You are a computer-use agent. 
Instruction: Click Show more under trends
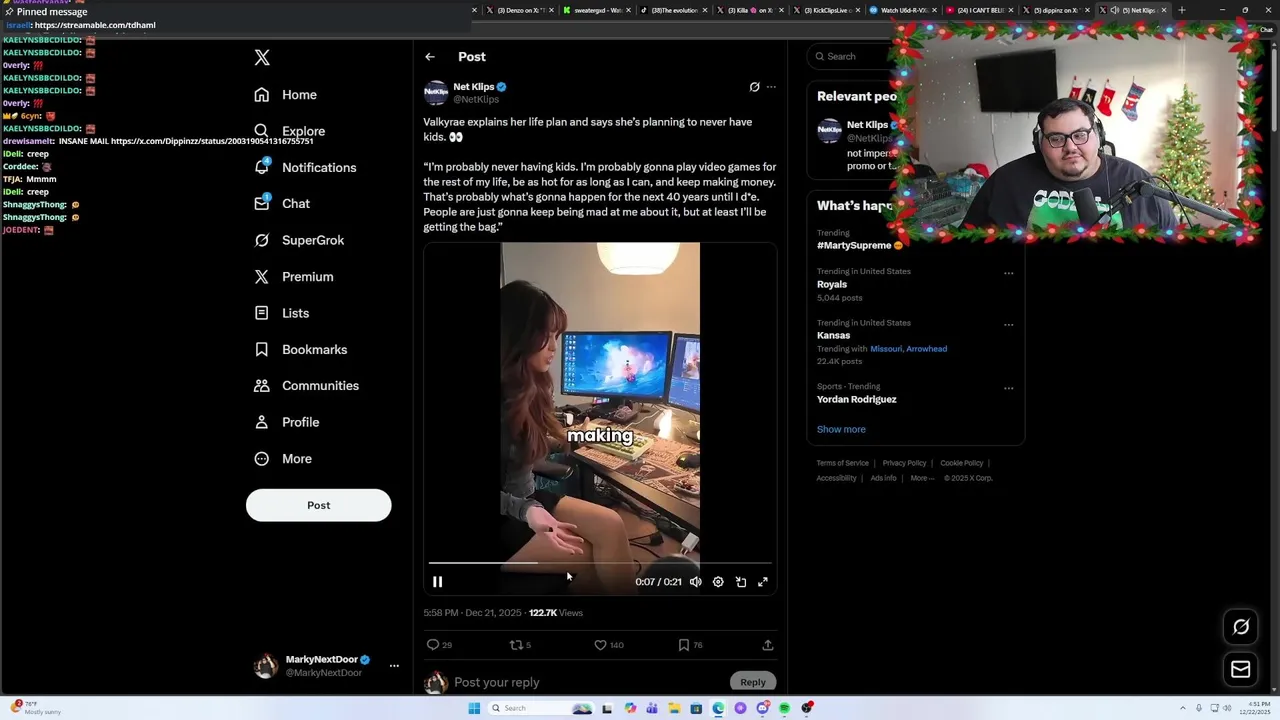[841, 429]
